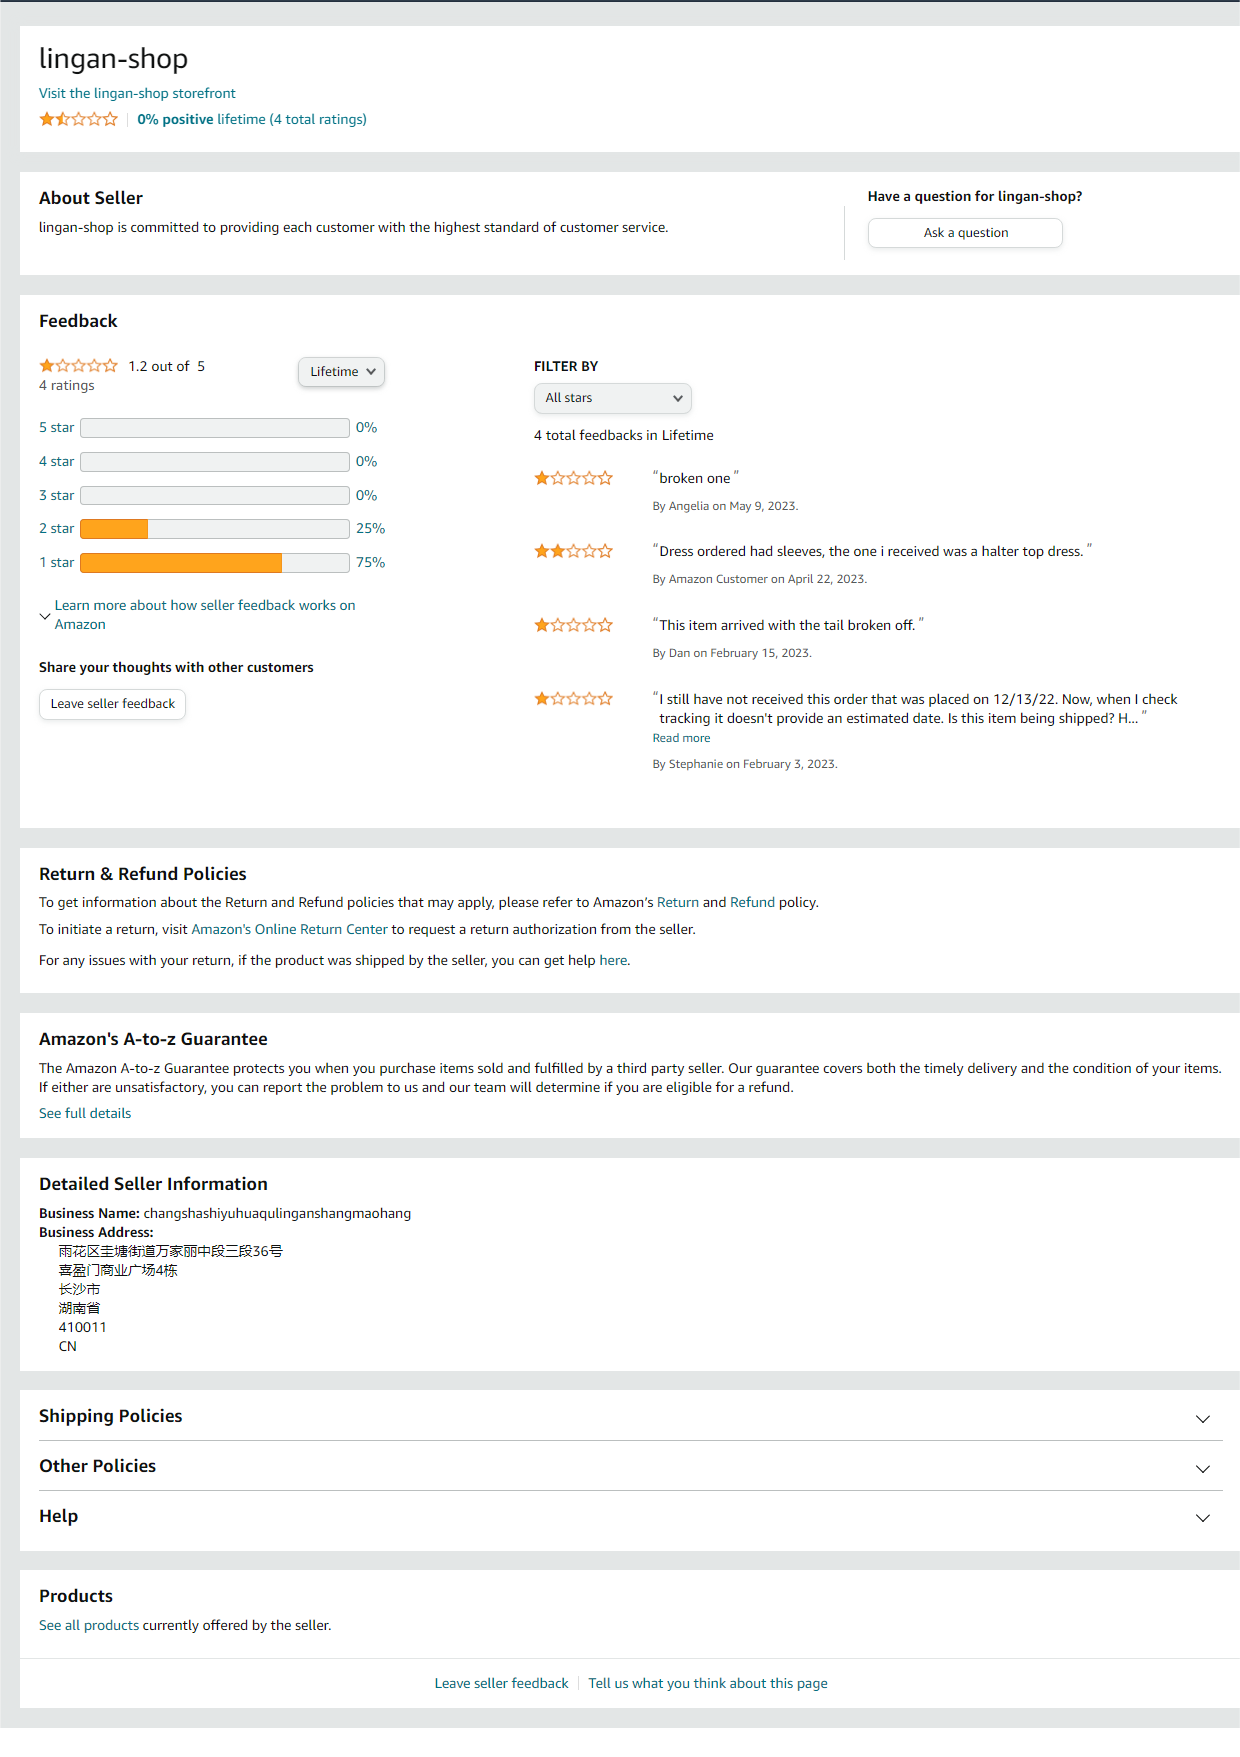1240x1757 pixels.
Task: Open Amazon's Online Return Center link
Action: 289,929
